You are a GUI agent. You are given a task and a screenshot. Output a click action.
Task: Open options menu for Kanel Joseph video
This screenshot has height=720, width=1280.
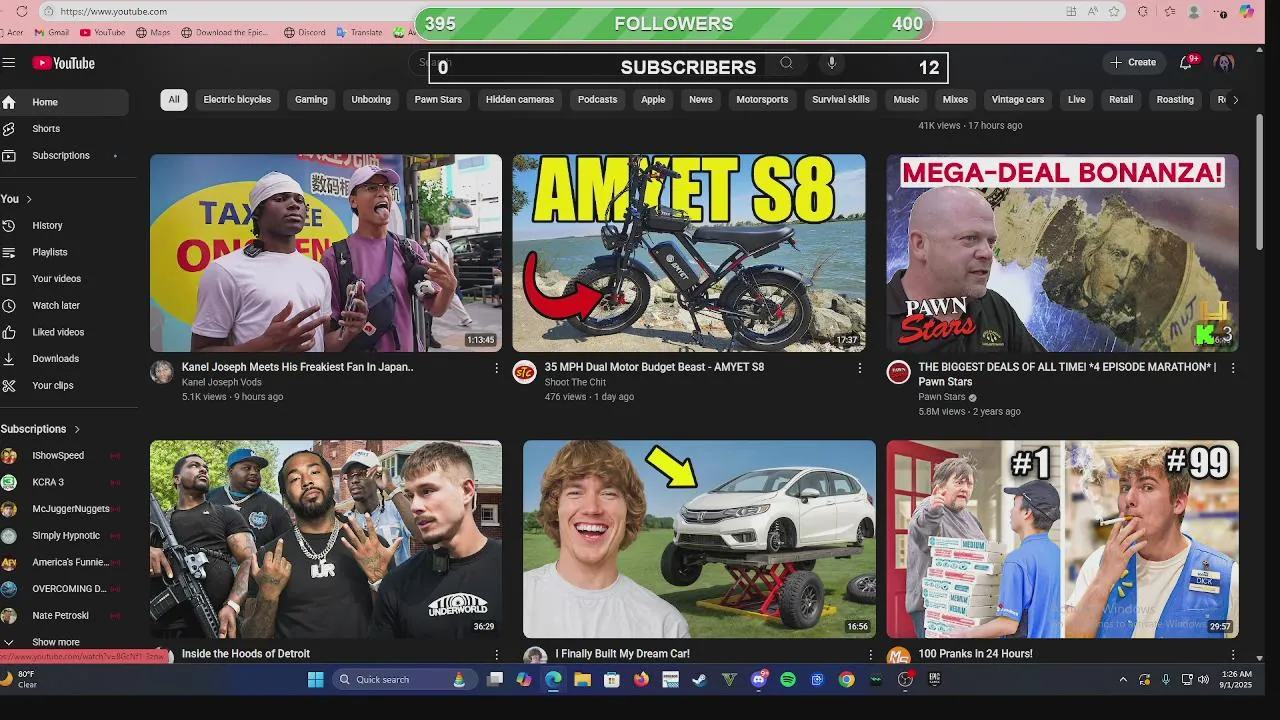pos(496,368)
